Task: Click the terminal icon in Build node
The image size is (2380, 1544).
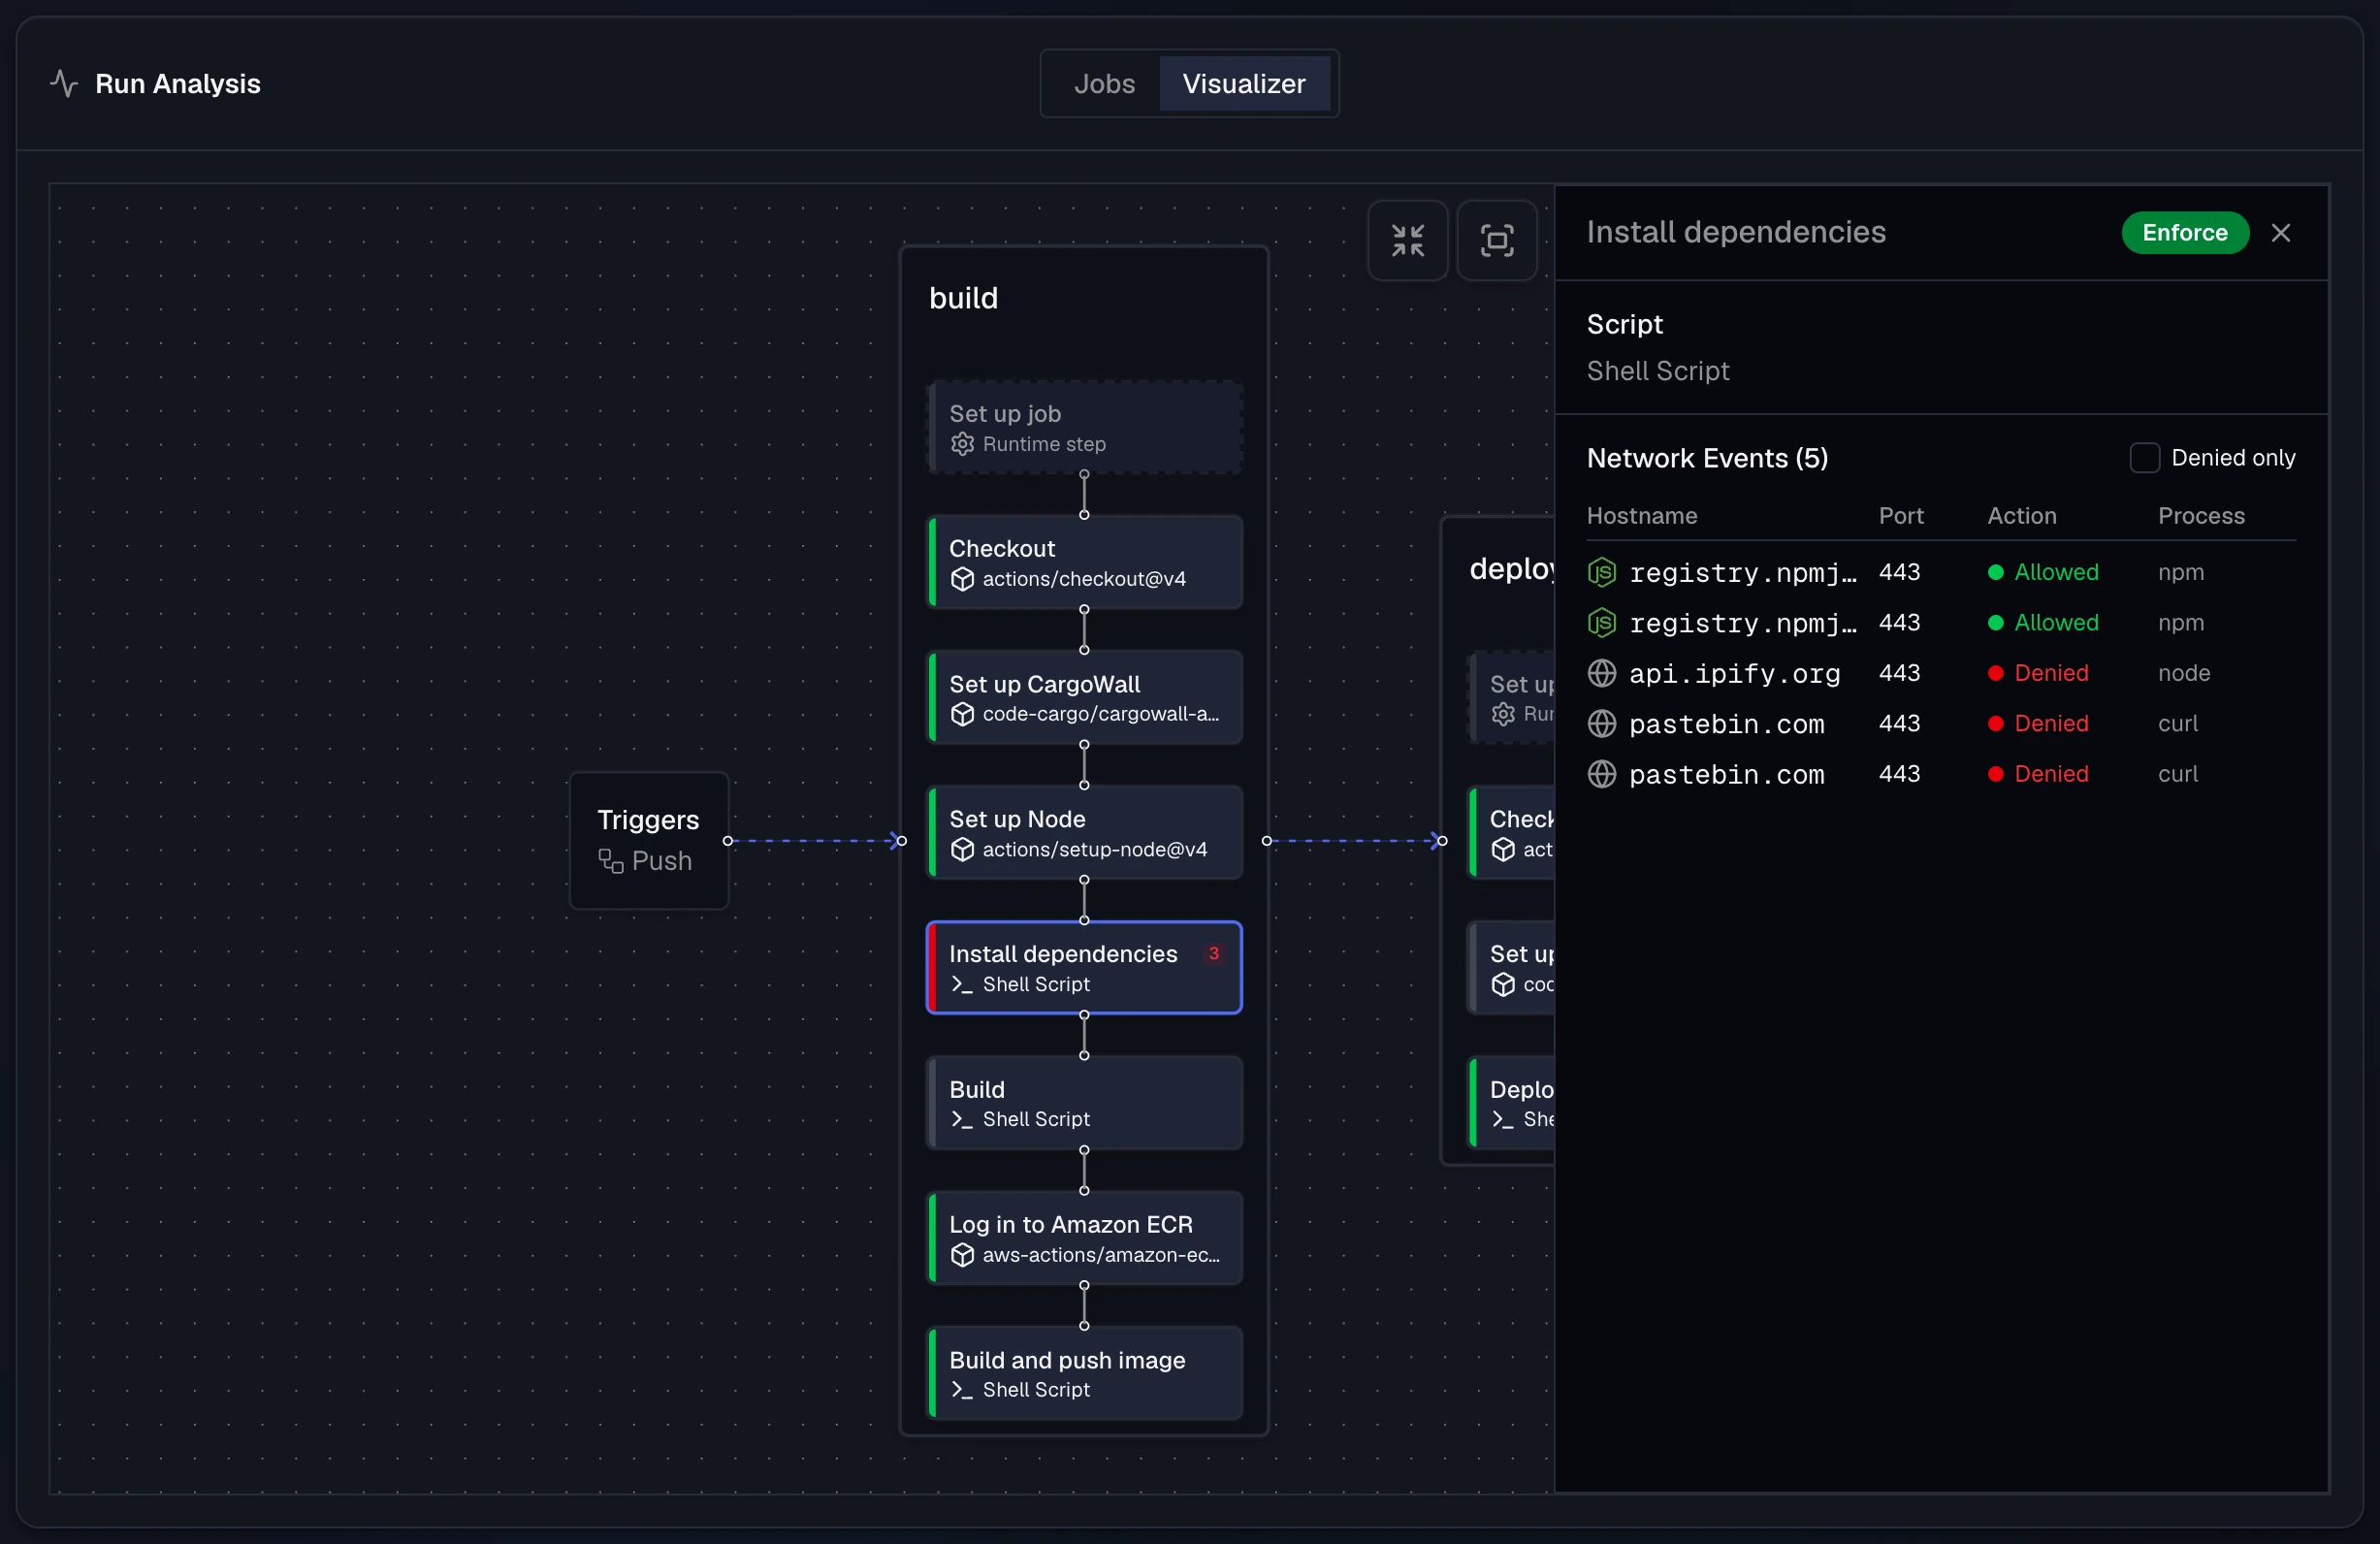Action: pyautogui.click(x=962, y=1119)
